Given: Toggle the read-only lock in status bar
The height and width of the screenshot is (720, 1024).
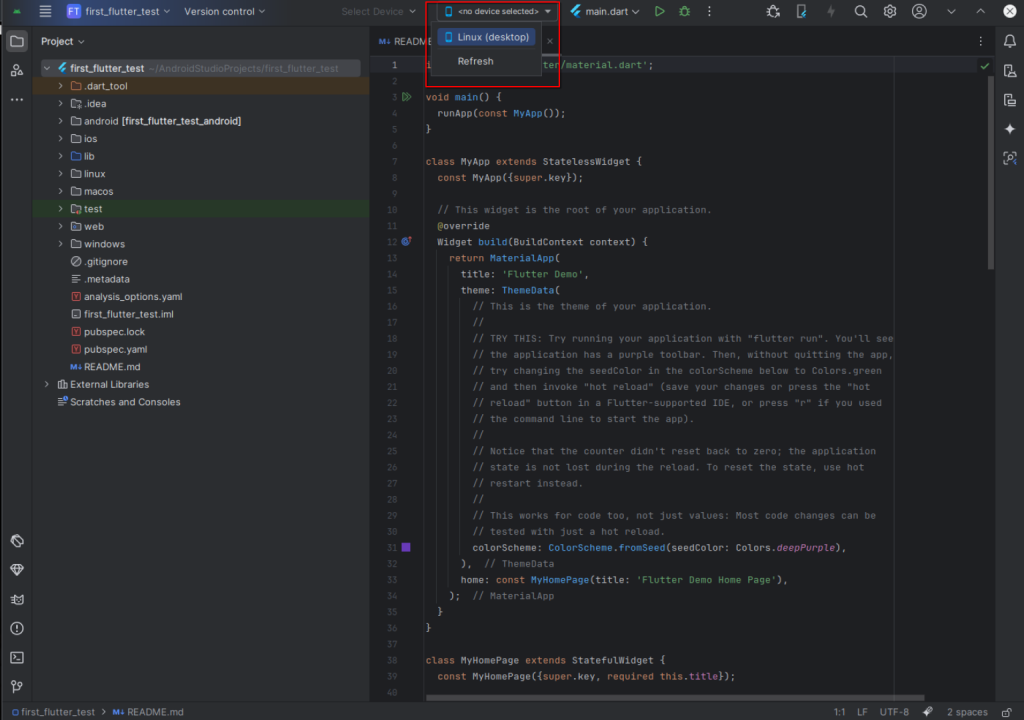Looking at the screenshot, I should (x=1007, y=712).
